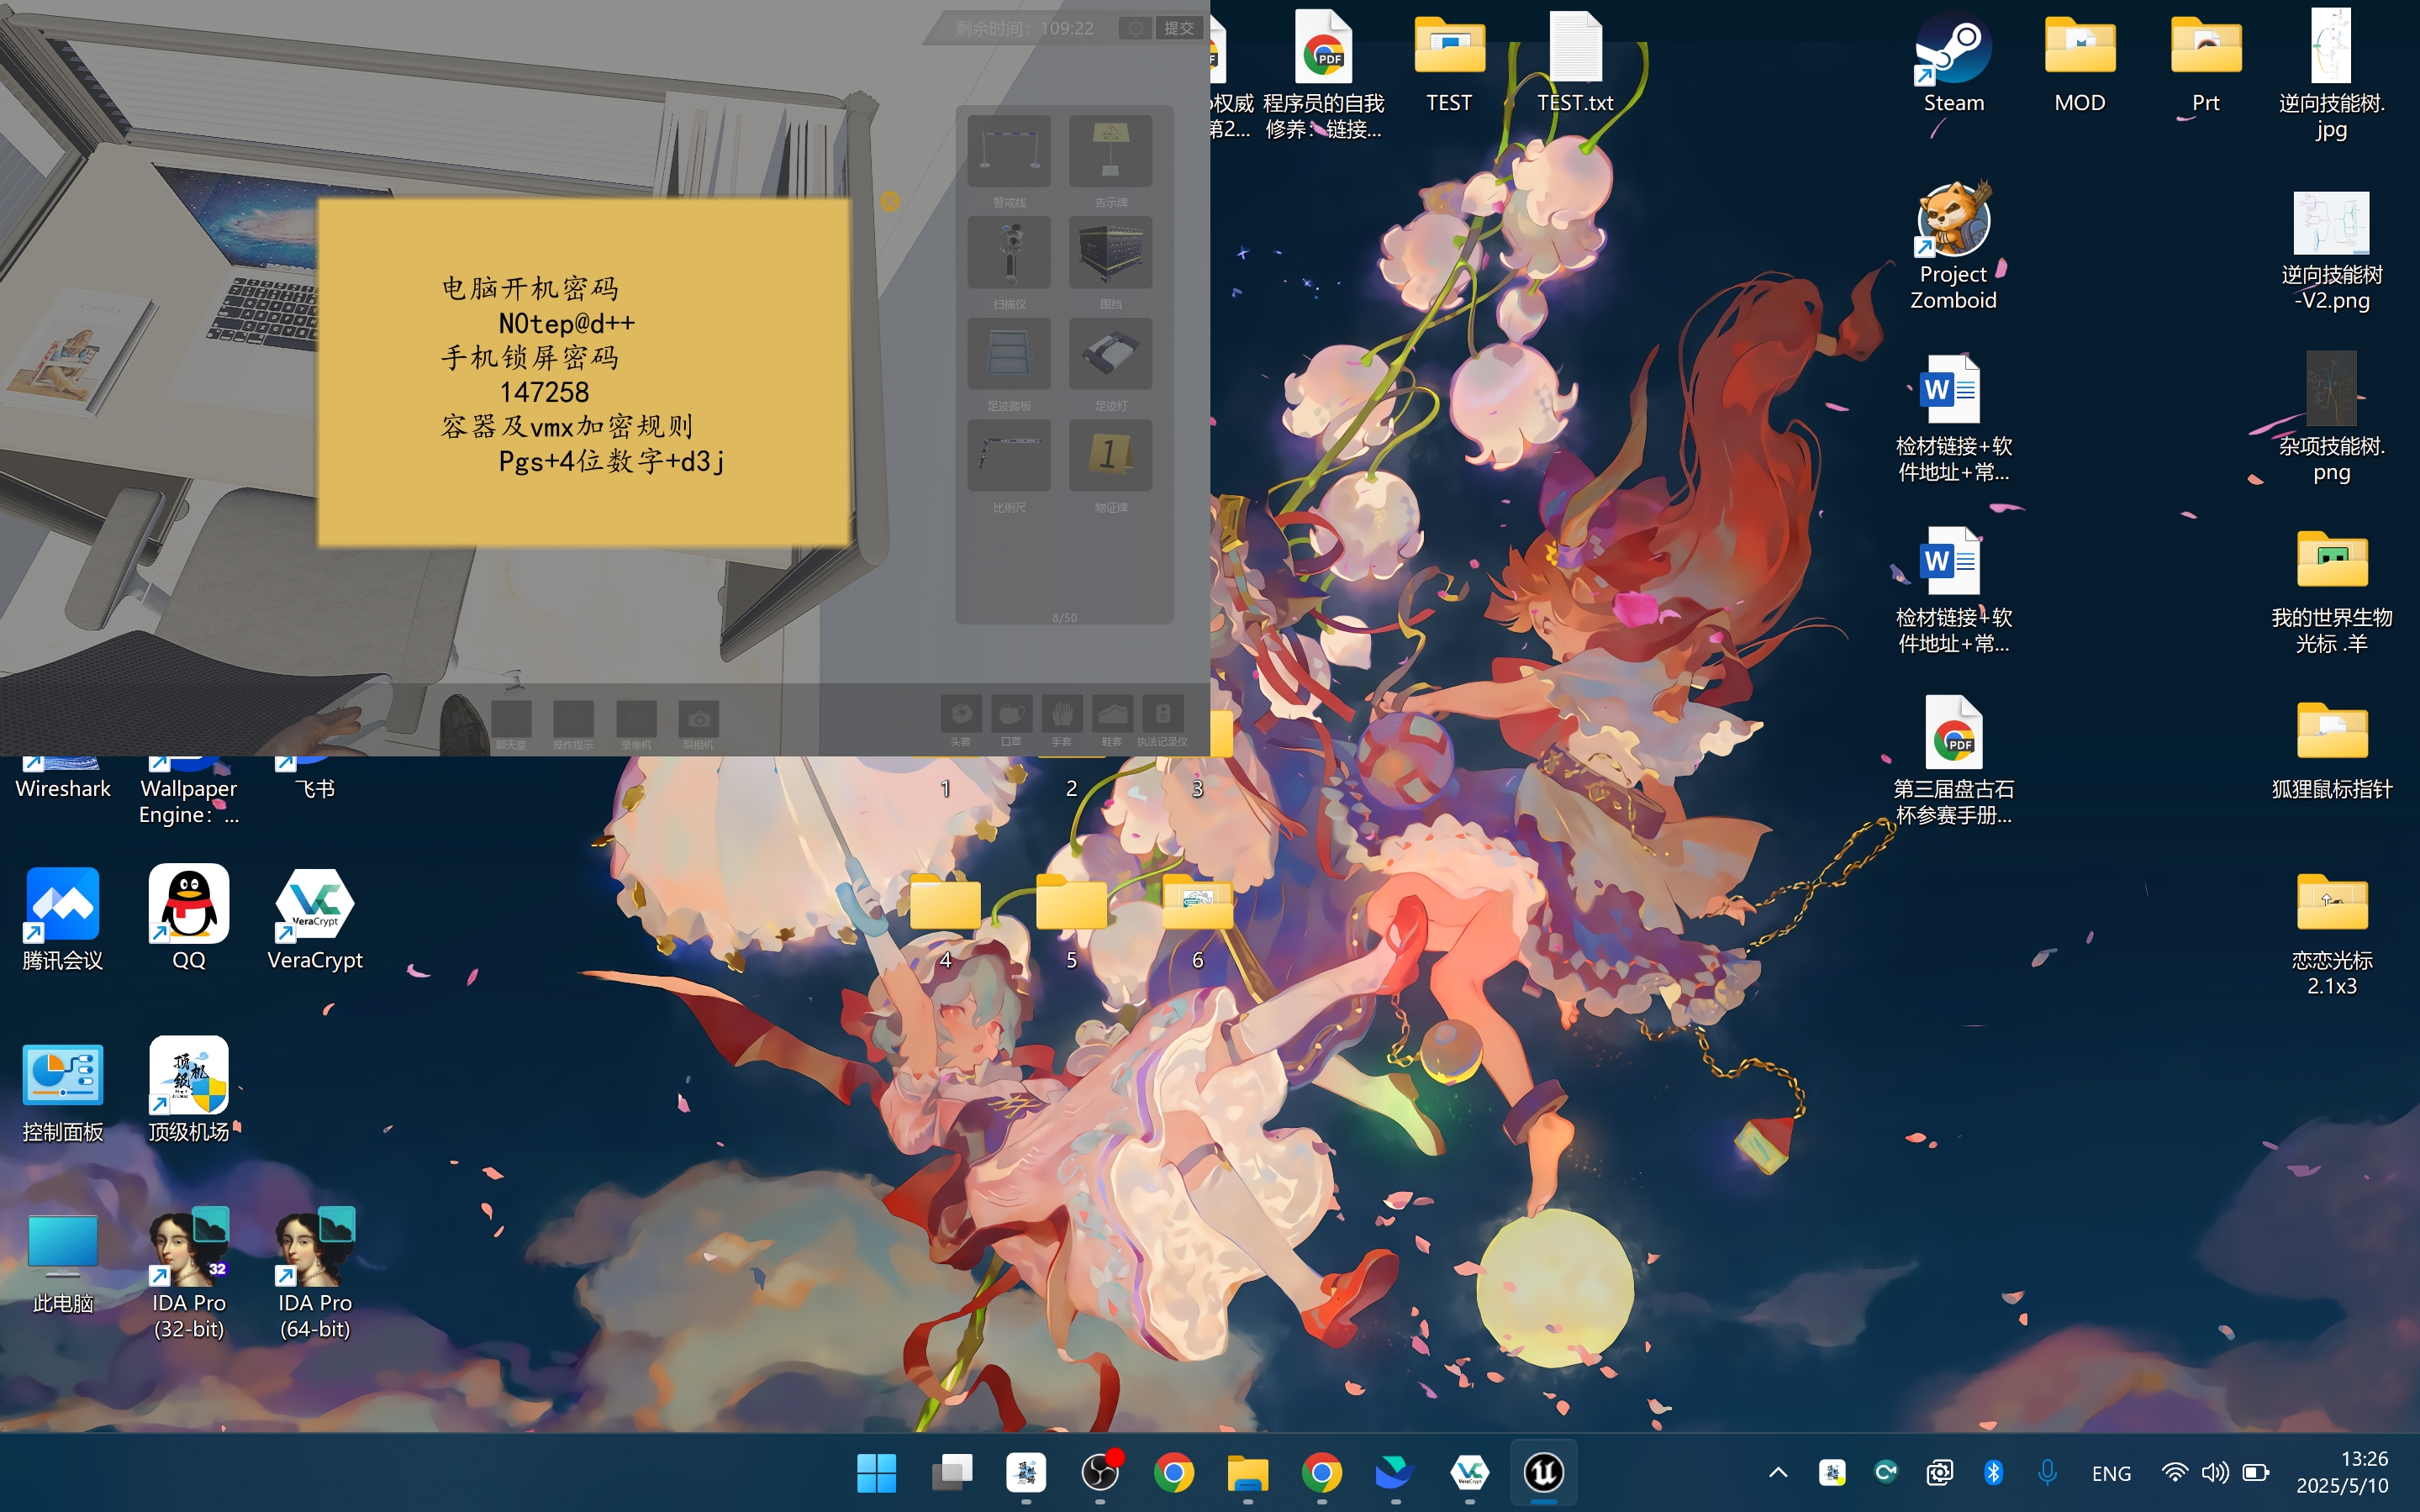Open 我的世界生物光标 folder
Screen dimensions: 2420x1512
pyautogui.click(x=2331, y=592)
